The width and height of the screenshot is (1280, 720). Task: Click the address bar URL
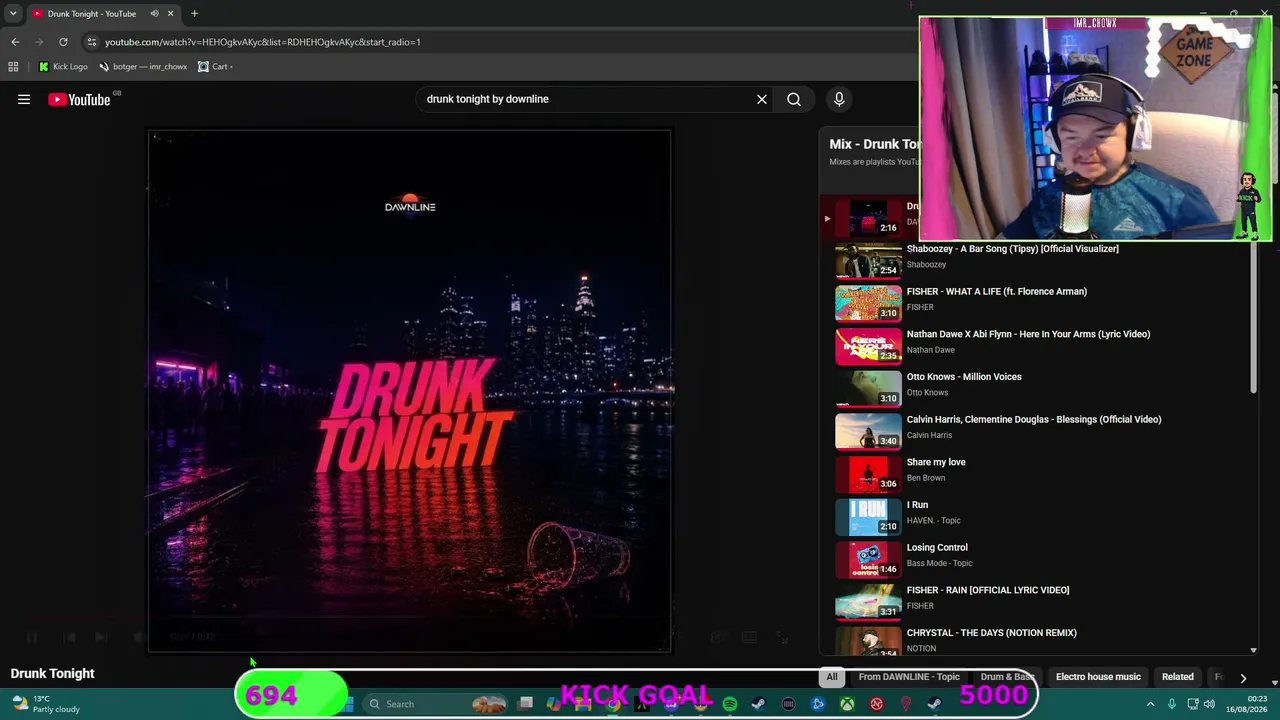click(x=263, y=42)
